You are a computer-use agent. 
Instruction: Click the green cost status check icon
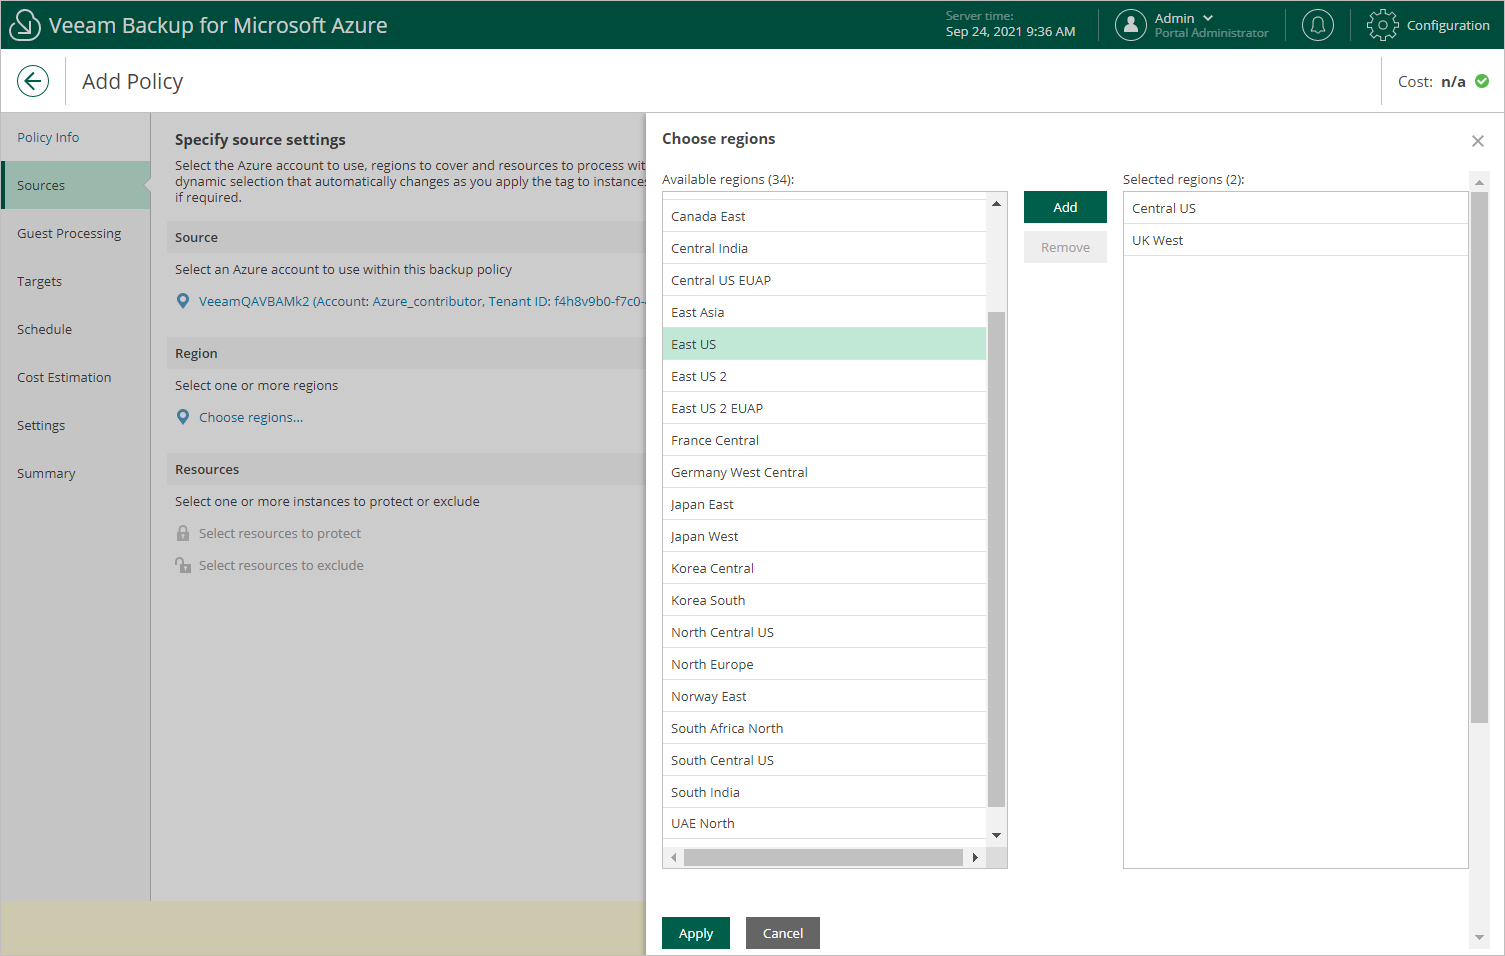pos(1482,81)
